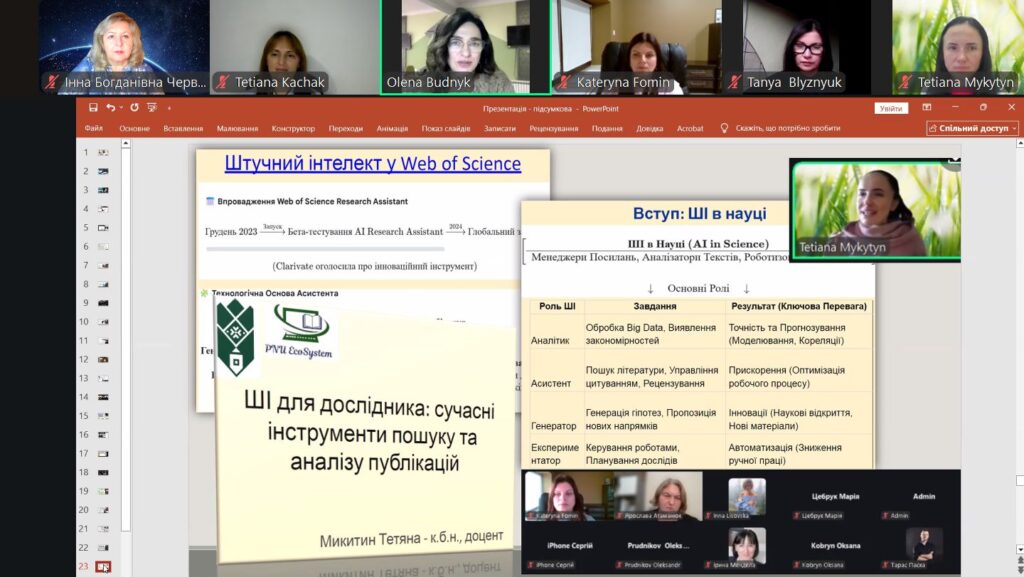The width and height of the screenshot is (1024, 577).
Task: Click the Start From Beginning slideshow icon
Action: 151,108
